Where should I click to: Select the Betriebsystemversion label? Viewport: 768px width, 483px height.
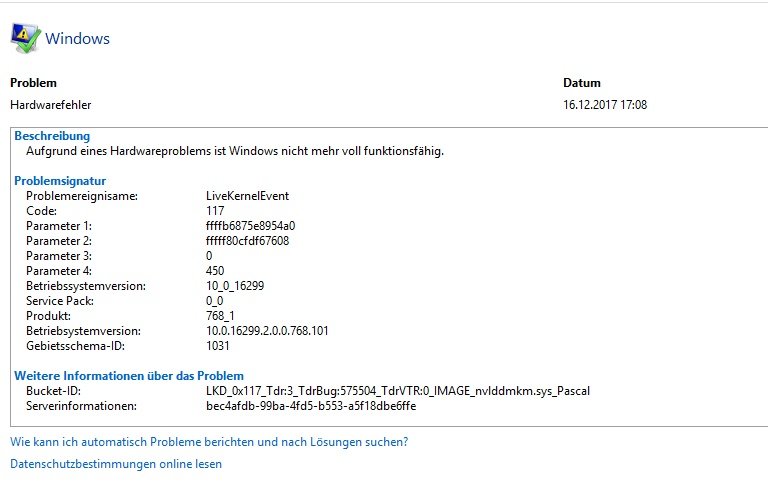point(83,331)
